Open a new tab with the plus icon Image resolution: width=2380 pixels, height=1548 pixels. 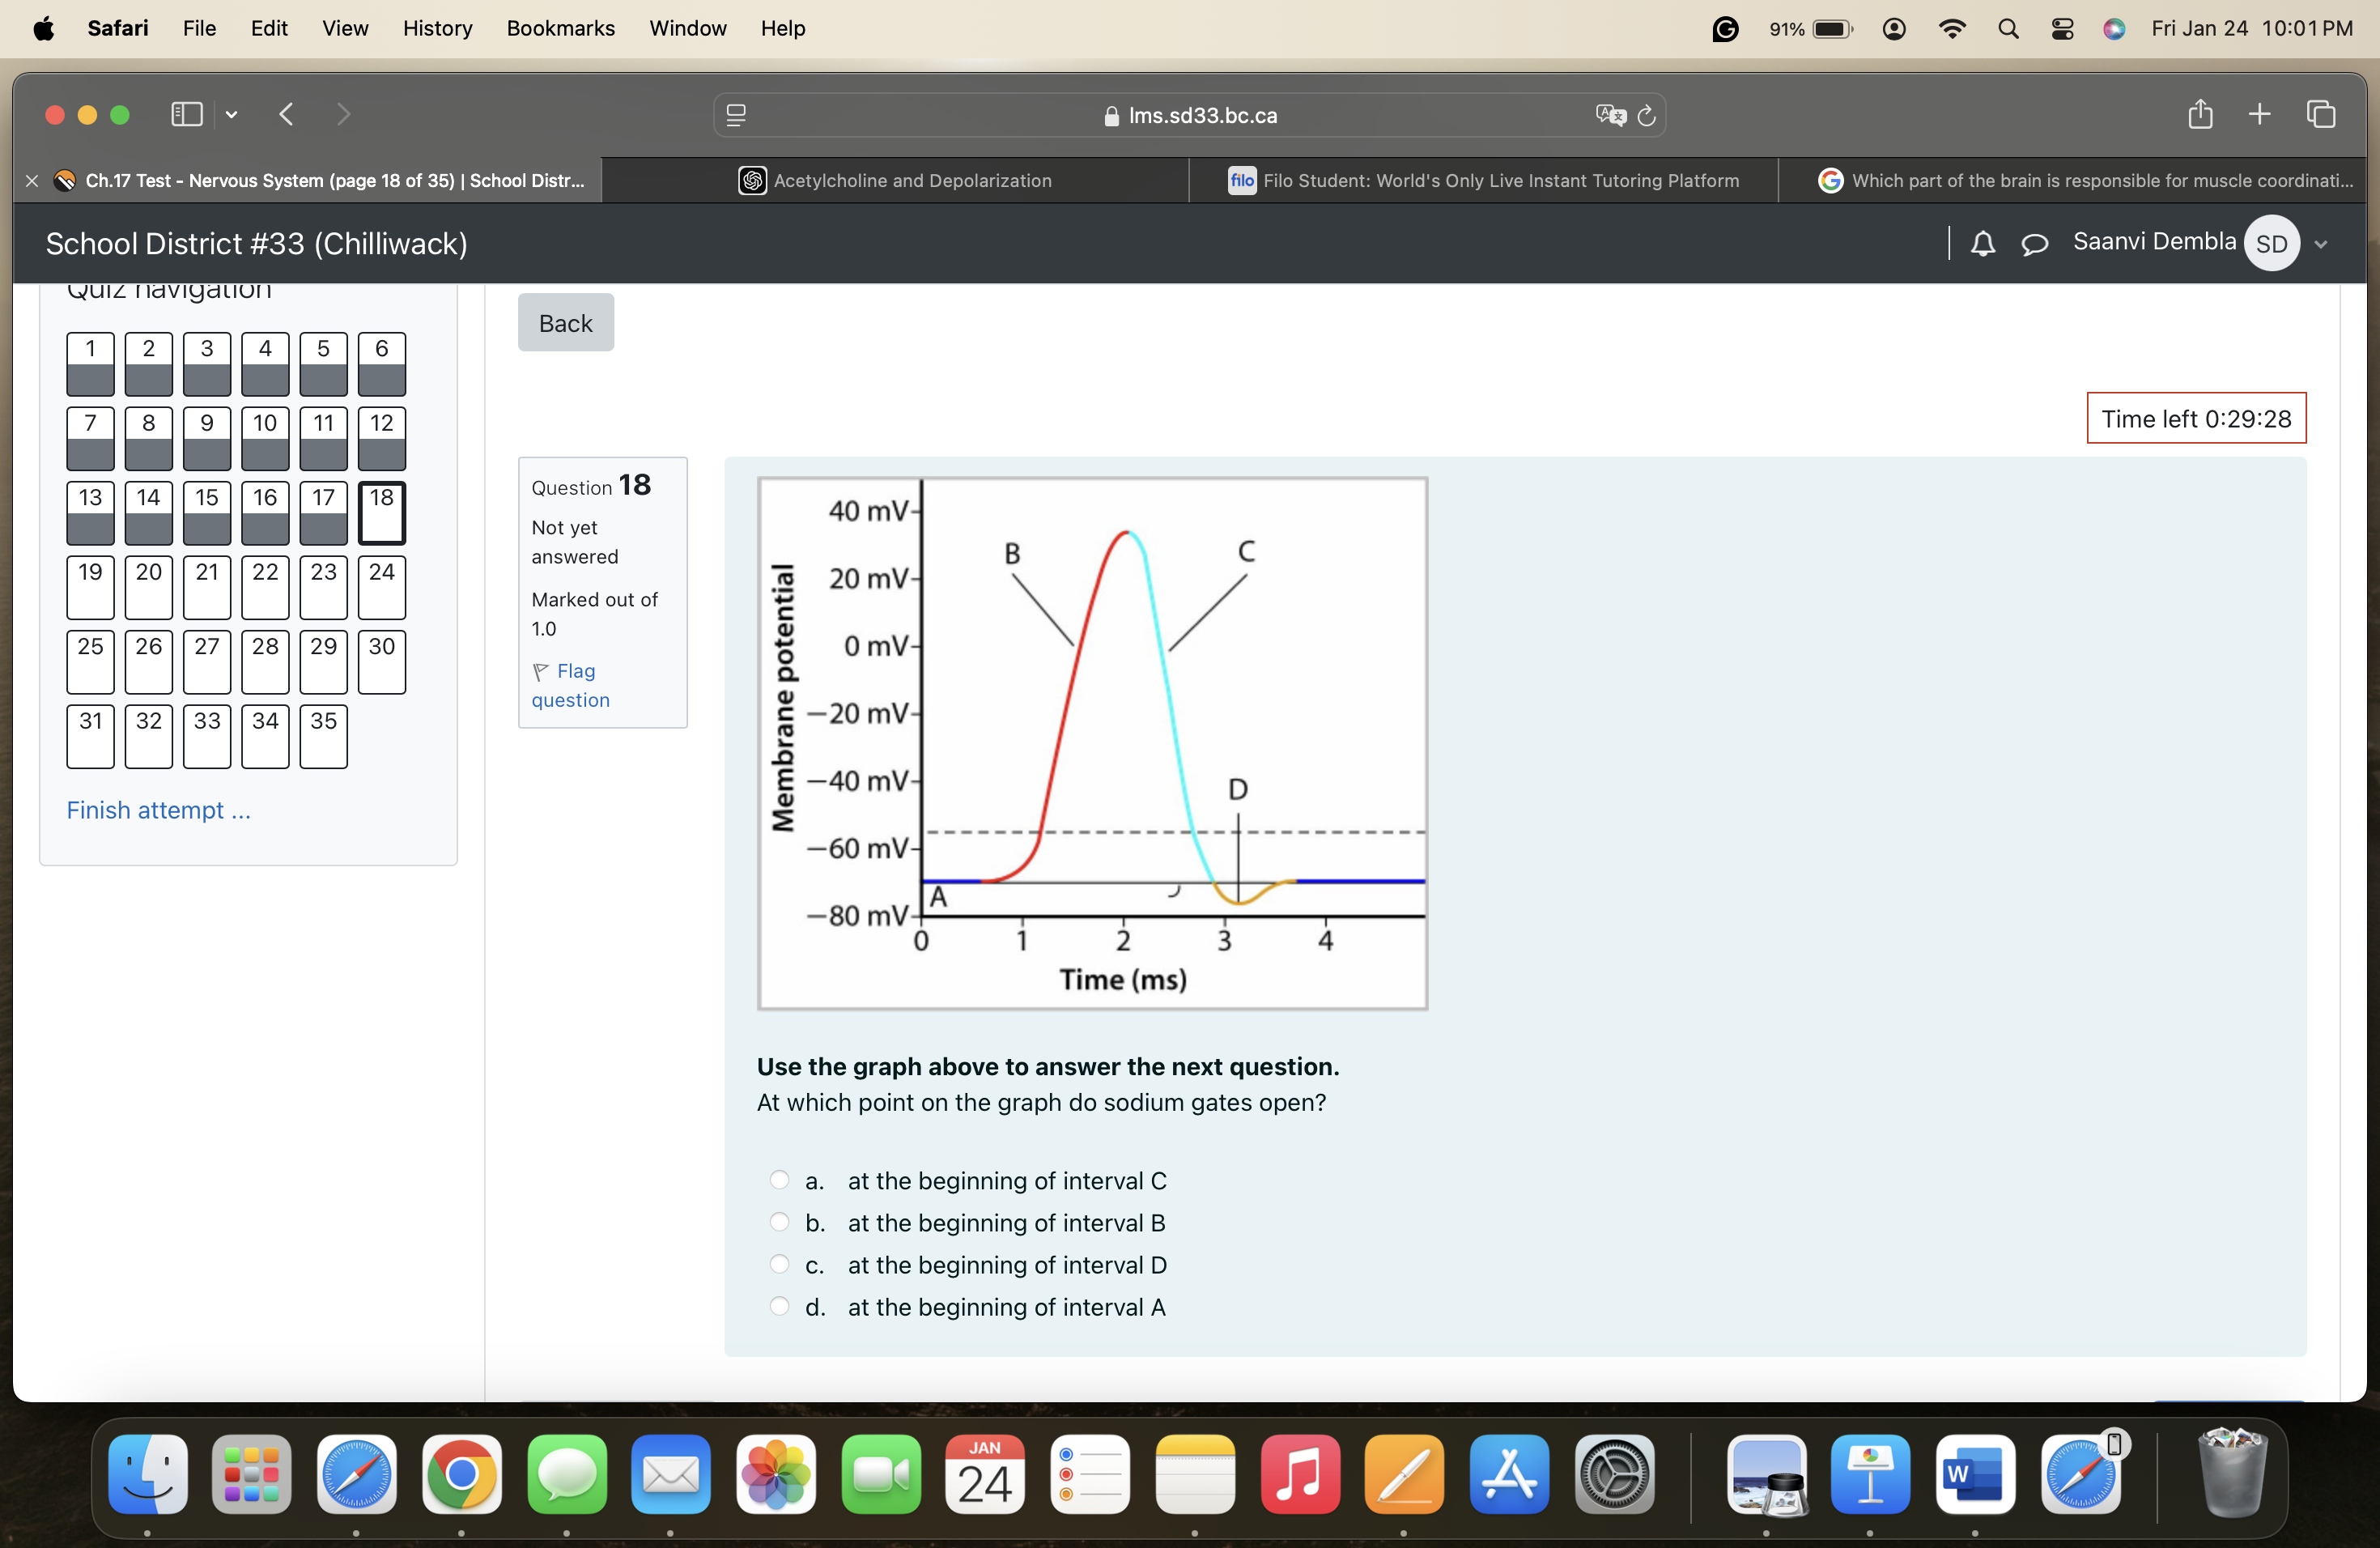click(2259, 115)
